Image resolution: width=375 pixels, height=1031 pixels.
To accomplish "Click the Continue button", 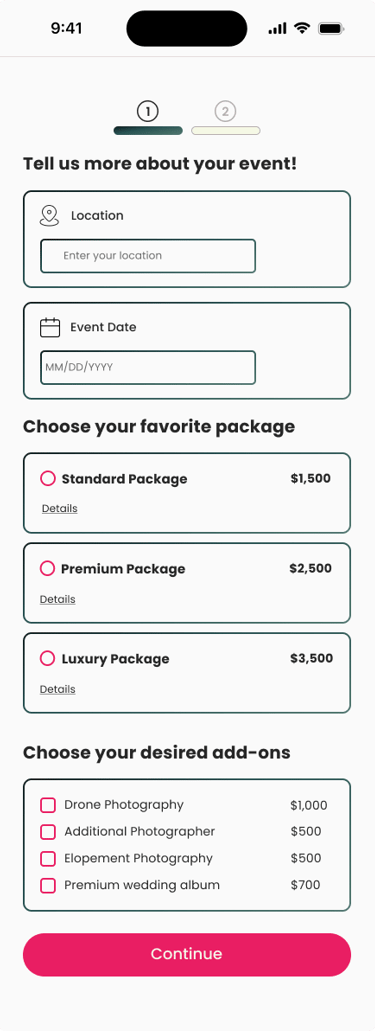I will [x=187, y=954].
